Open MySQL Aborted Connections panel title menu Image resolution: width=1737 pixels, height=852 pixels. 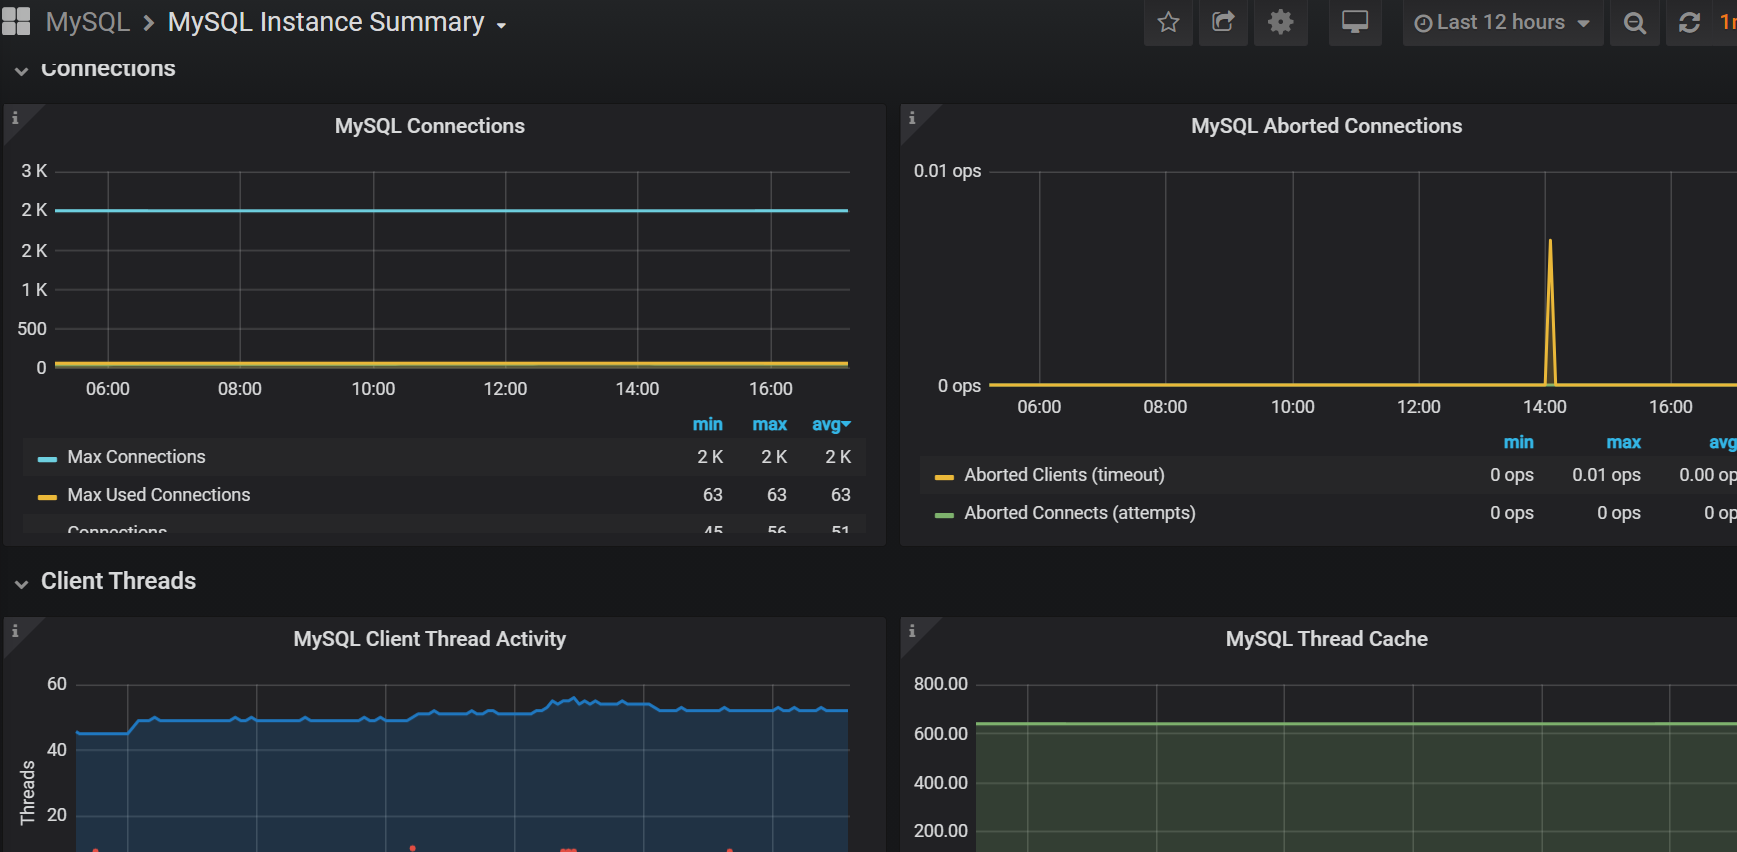coord(1326,126)
